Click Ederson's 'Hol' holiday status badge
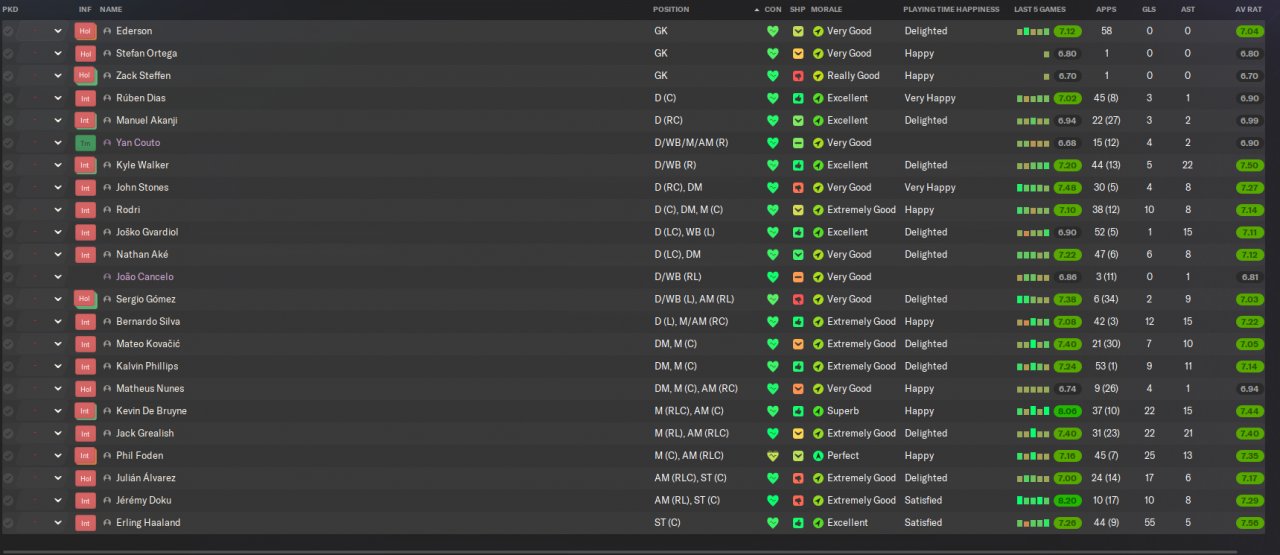The width and height of the screenshot is (1280, 555). pos(85,31)
